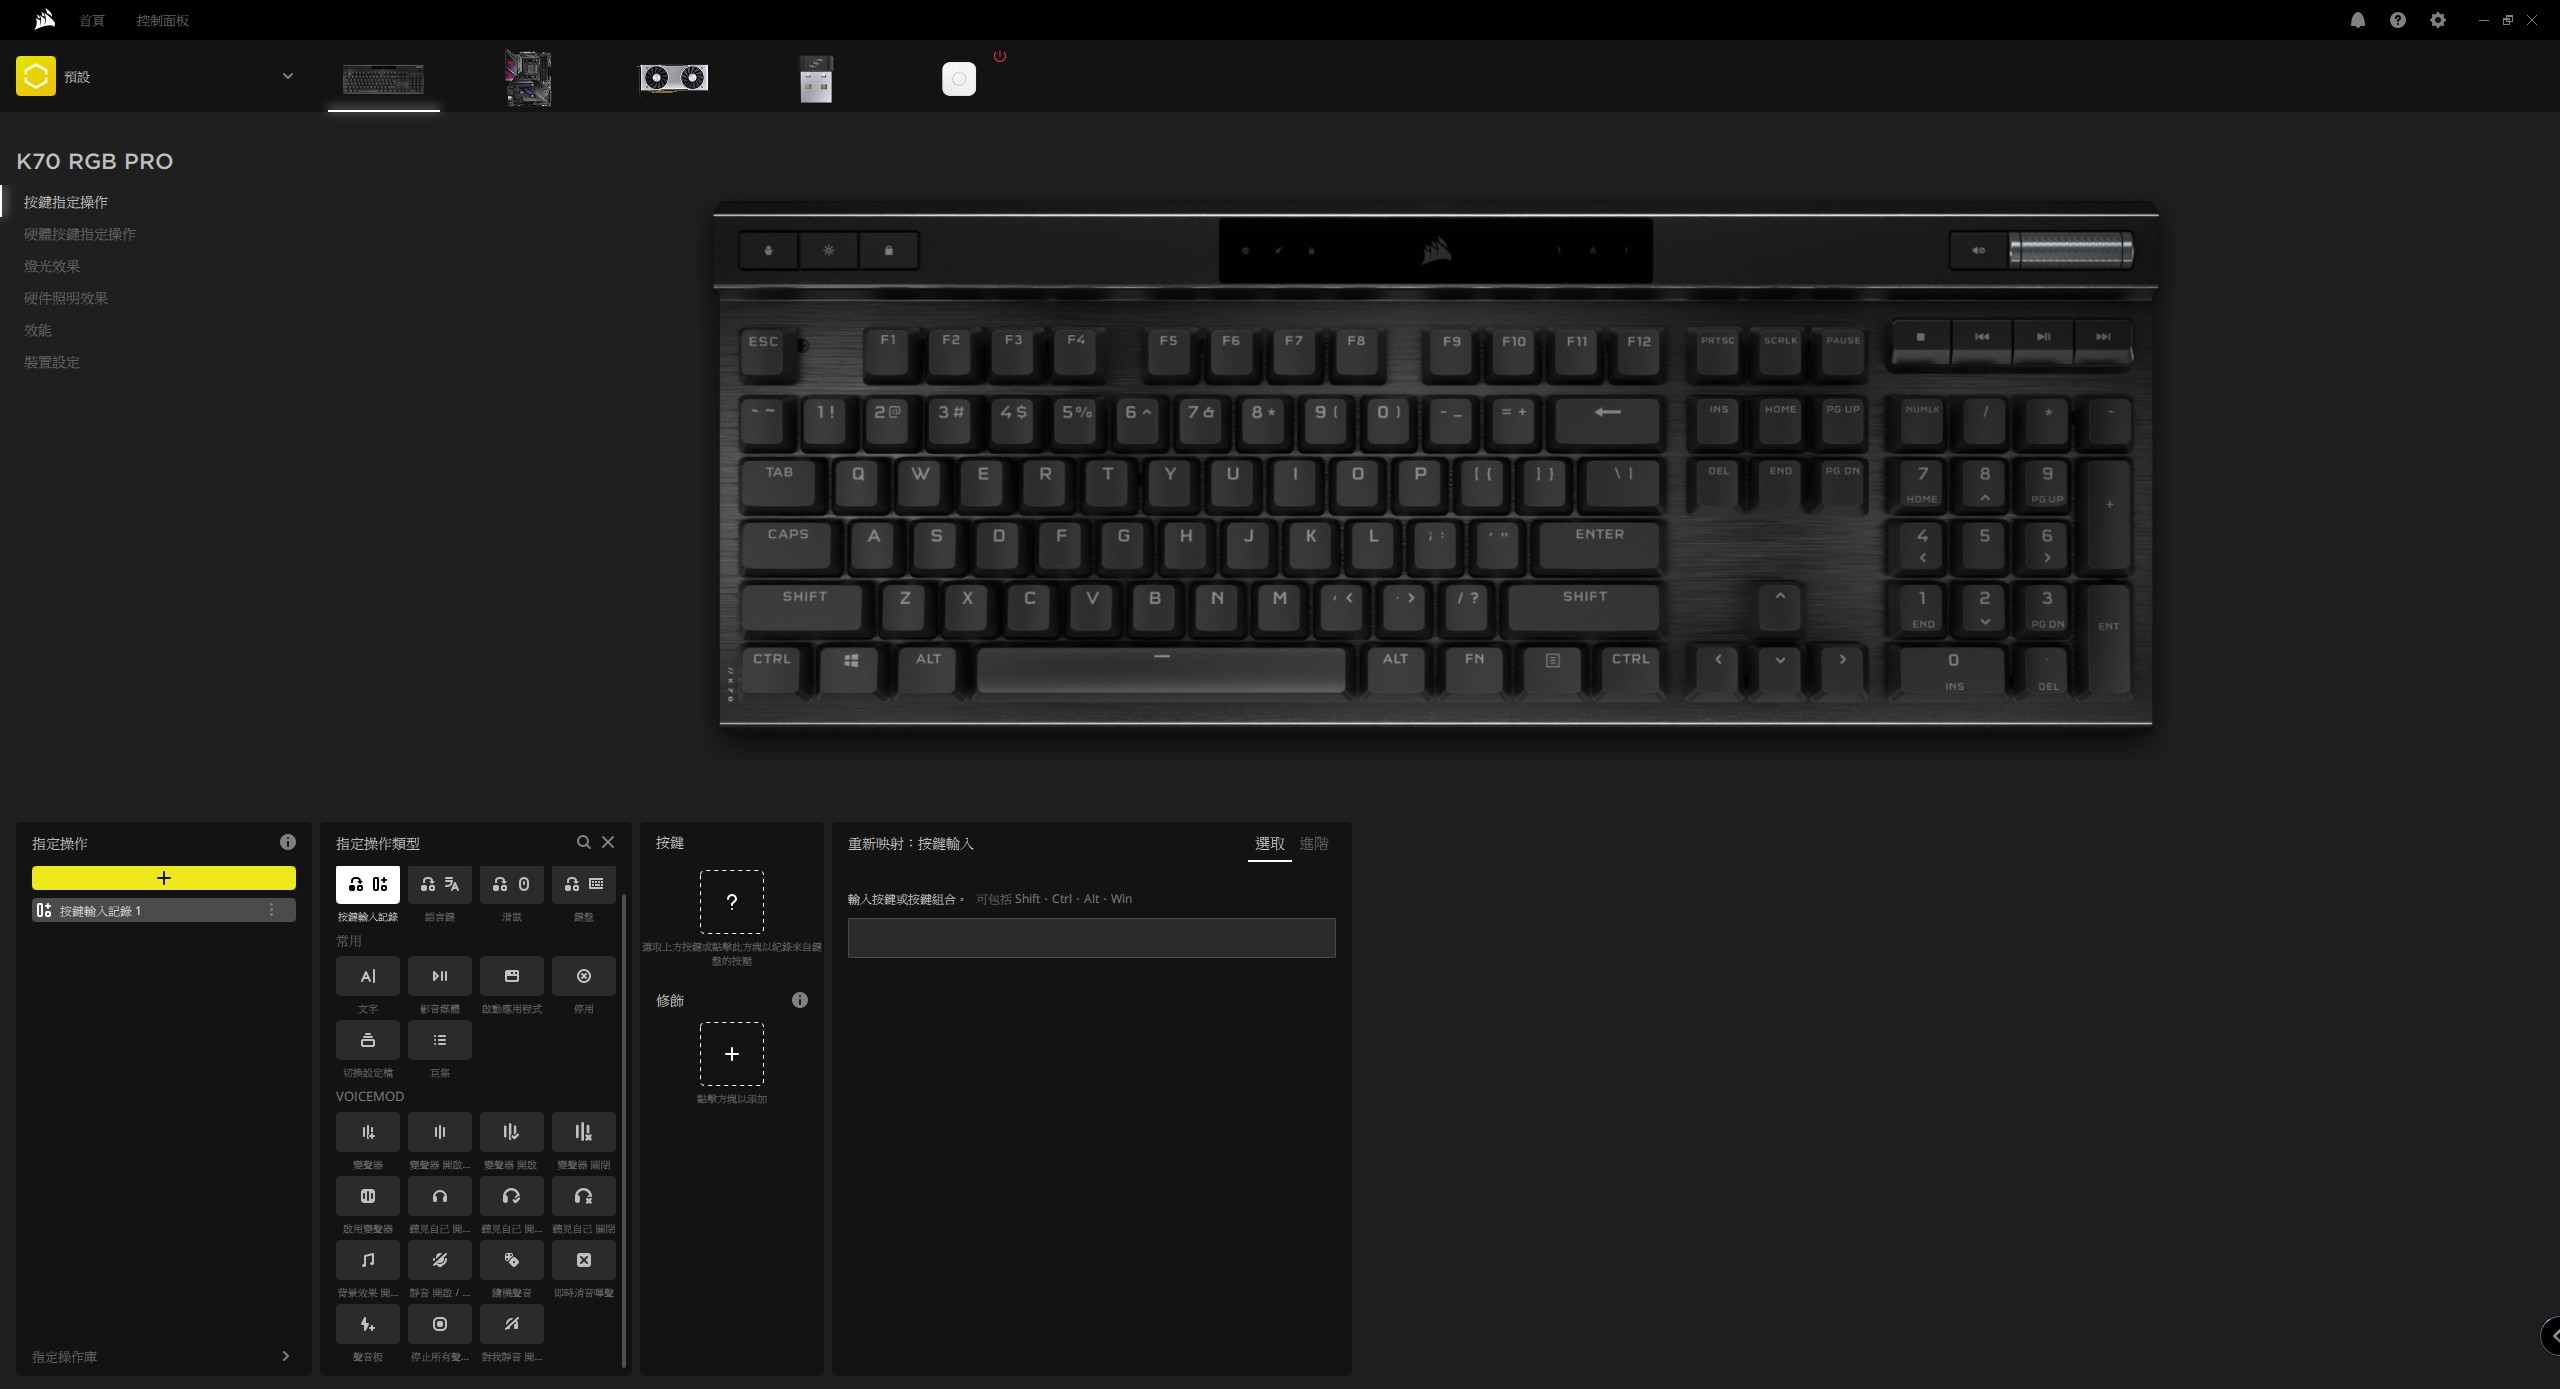
Task: Search the 指定操作類型 action types
Action: 583,842
